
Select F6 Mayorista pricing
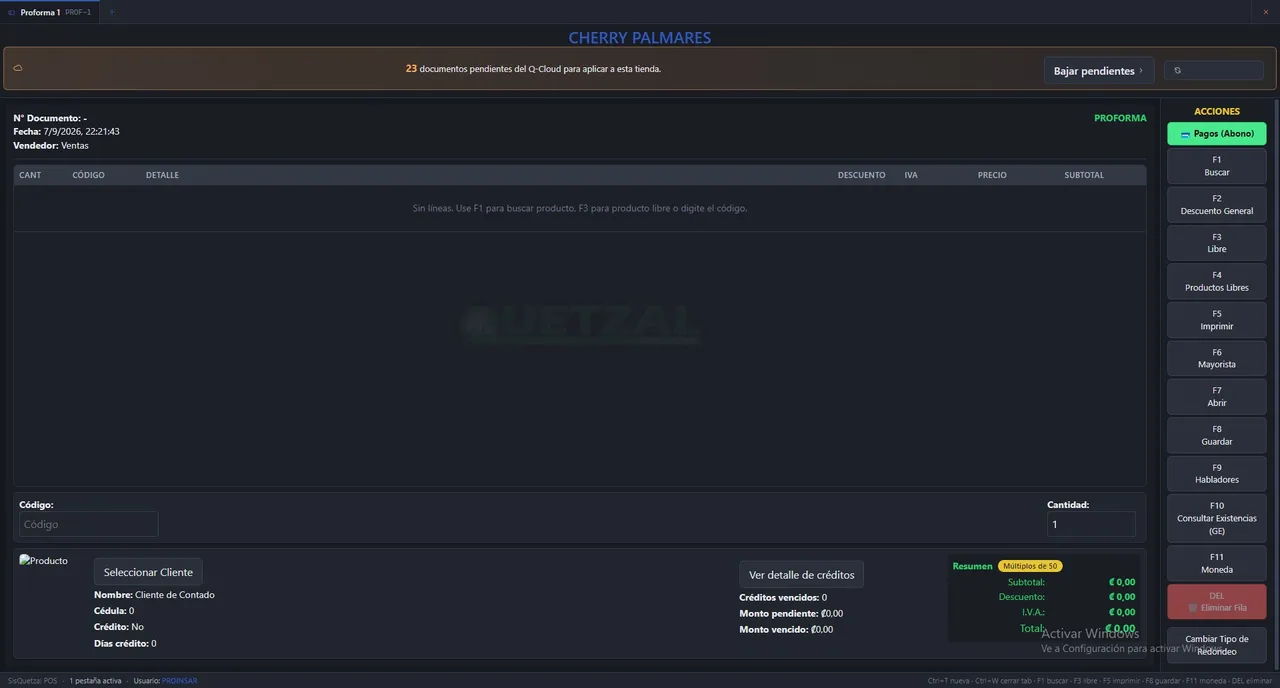[x=1217, y=359]
